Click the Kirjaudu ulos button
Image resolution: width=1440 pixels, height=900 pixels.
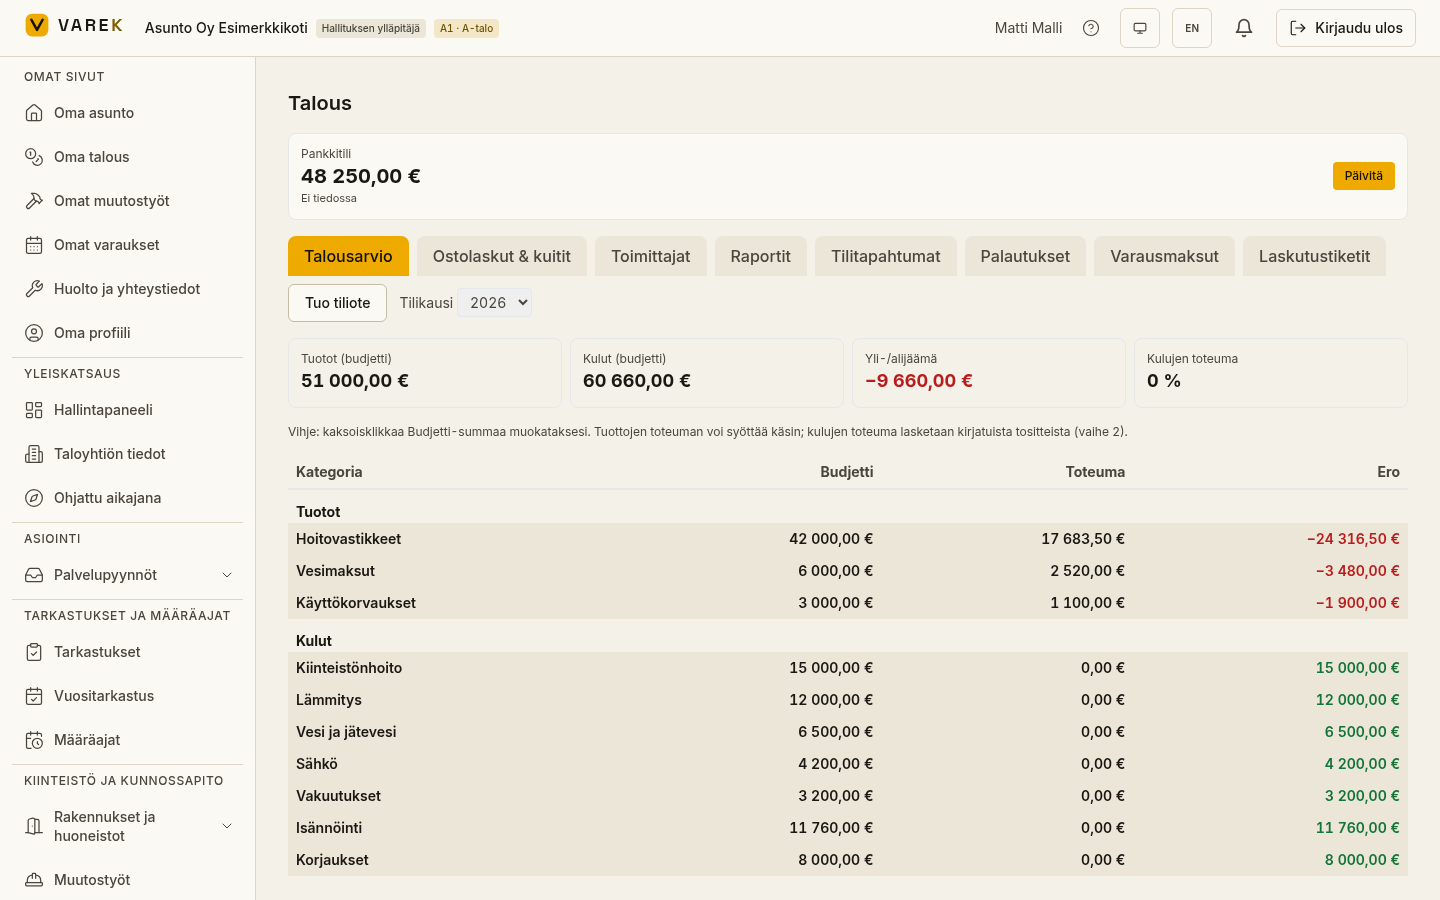click(x=1346, y=28)
